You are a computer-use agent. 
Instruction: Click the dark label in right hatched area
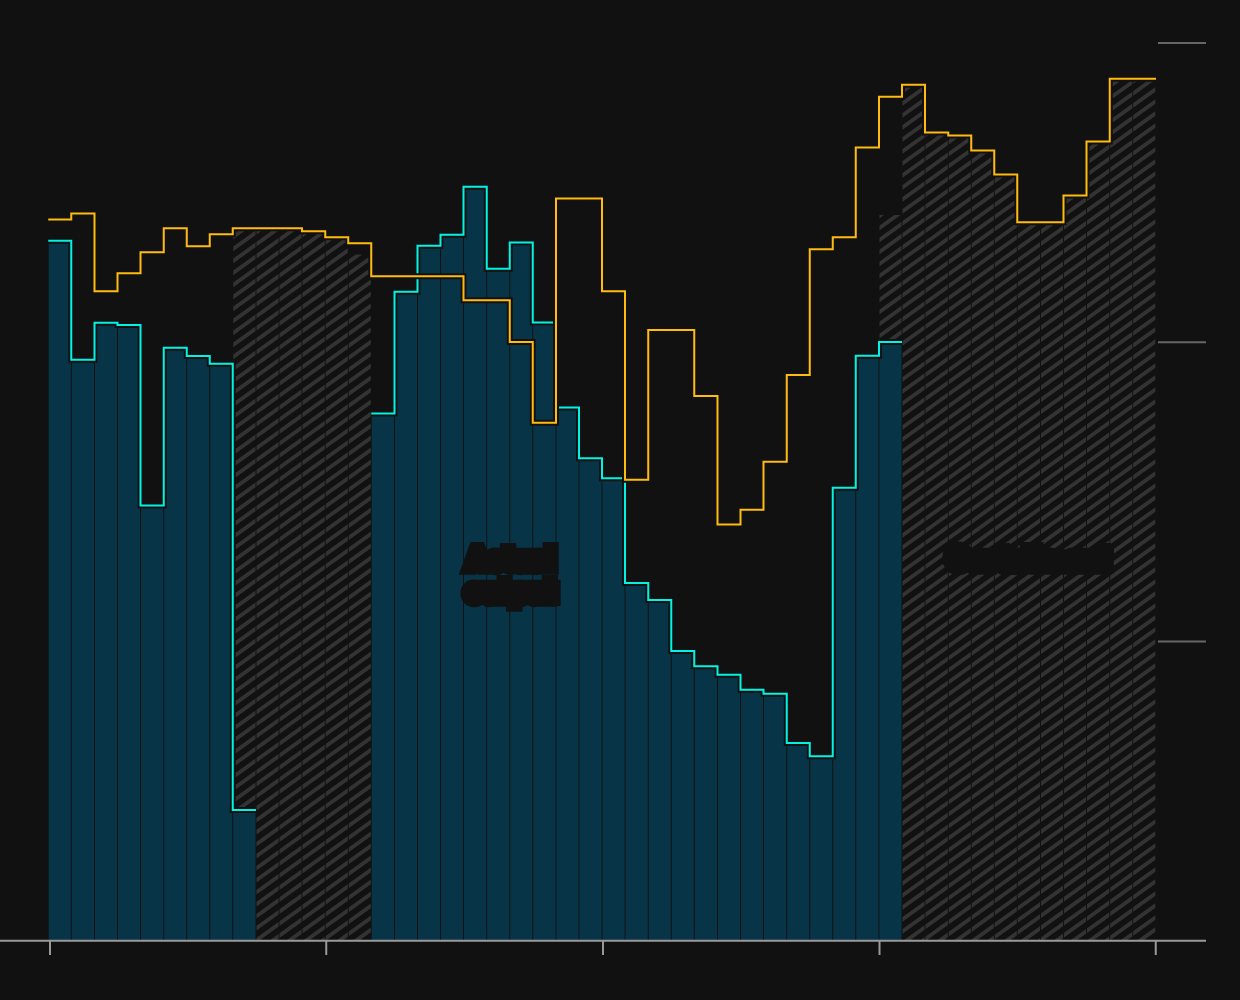click(x=1028, y=558)
